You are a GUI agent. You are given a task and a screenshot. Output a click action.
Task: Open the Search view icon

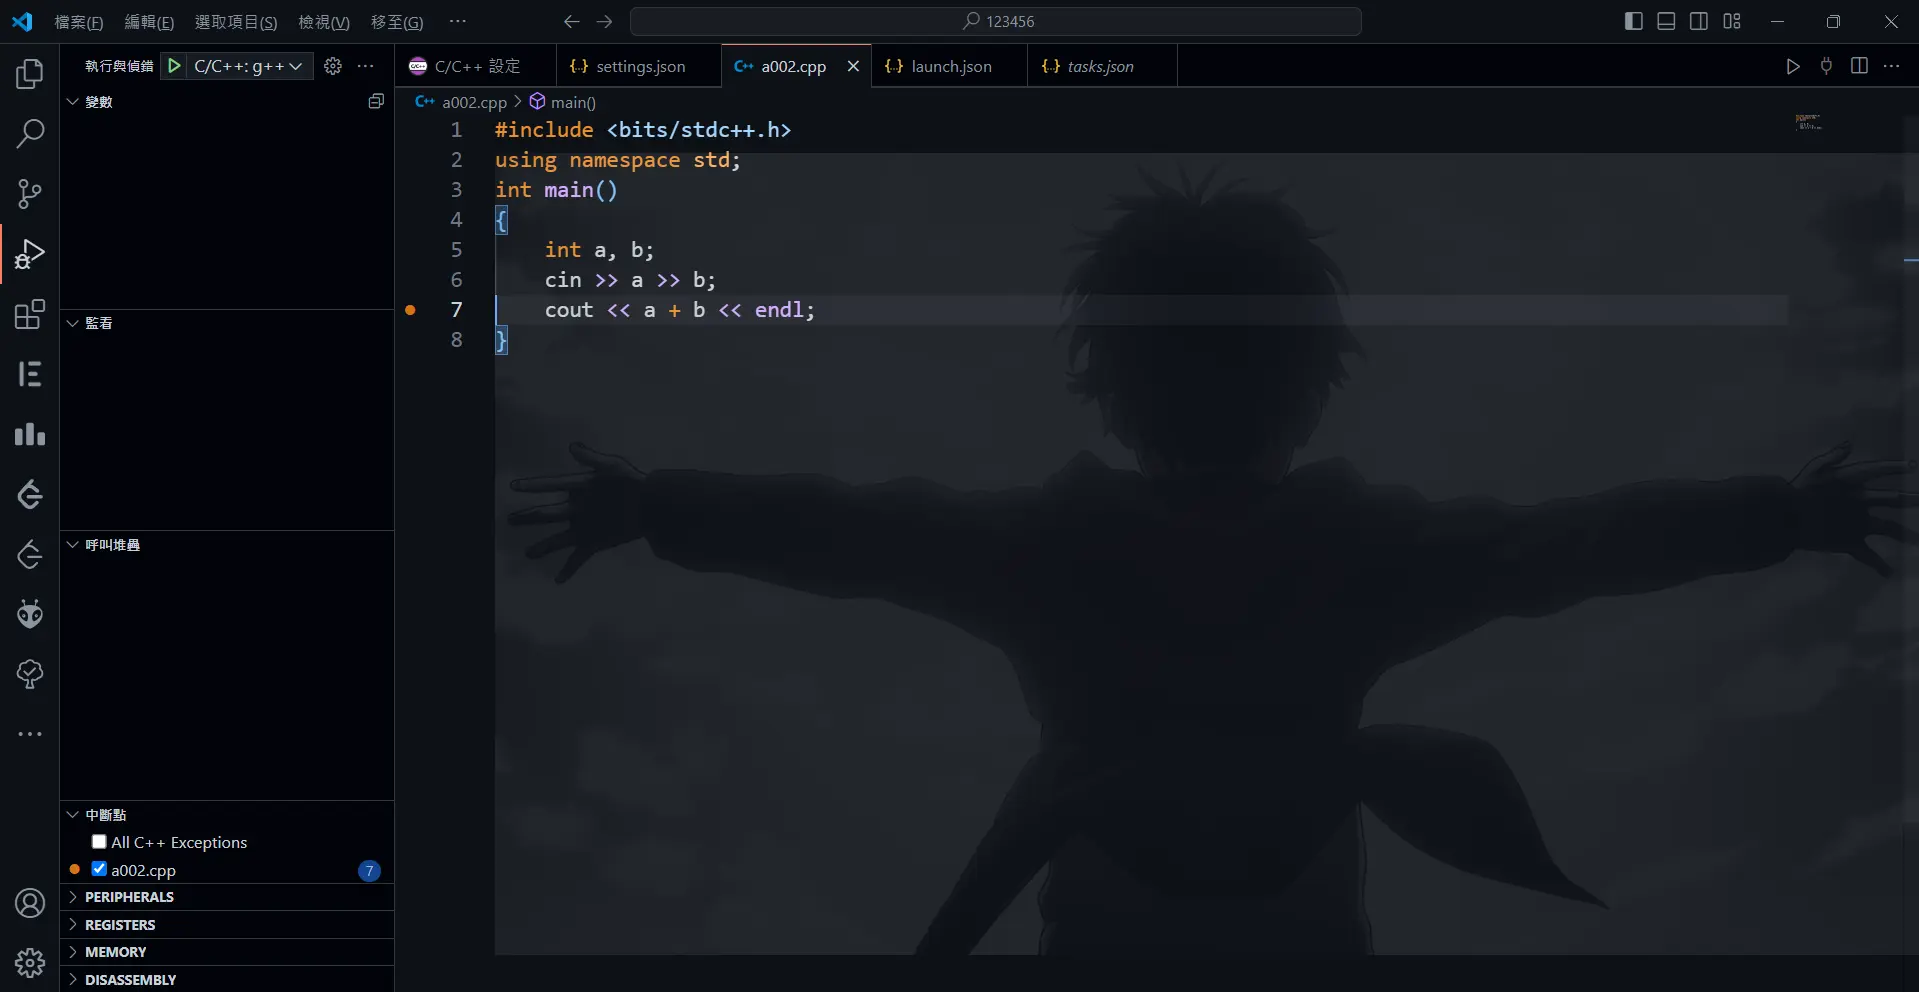pyautogui.click(x=30, y=133)
